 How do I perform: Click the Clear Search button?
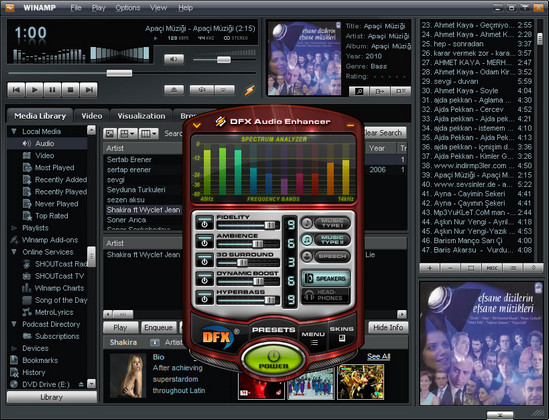point(385,133)
